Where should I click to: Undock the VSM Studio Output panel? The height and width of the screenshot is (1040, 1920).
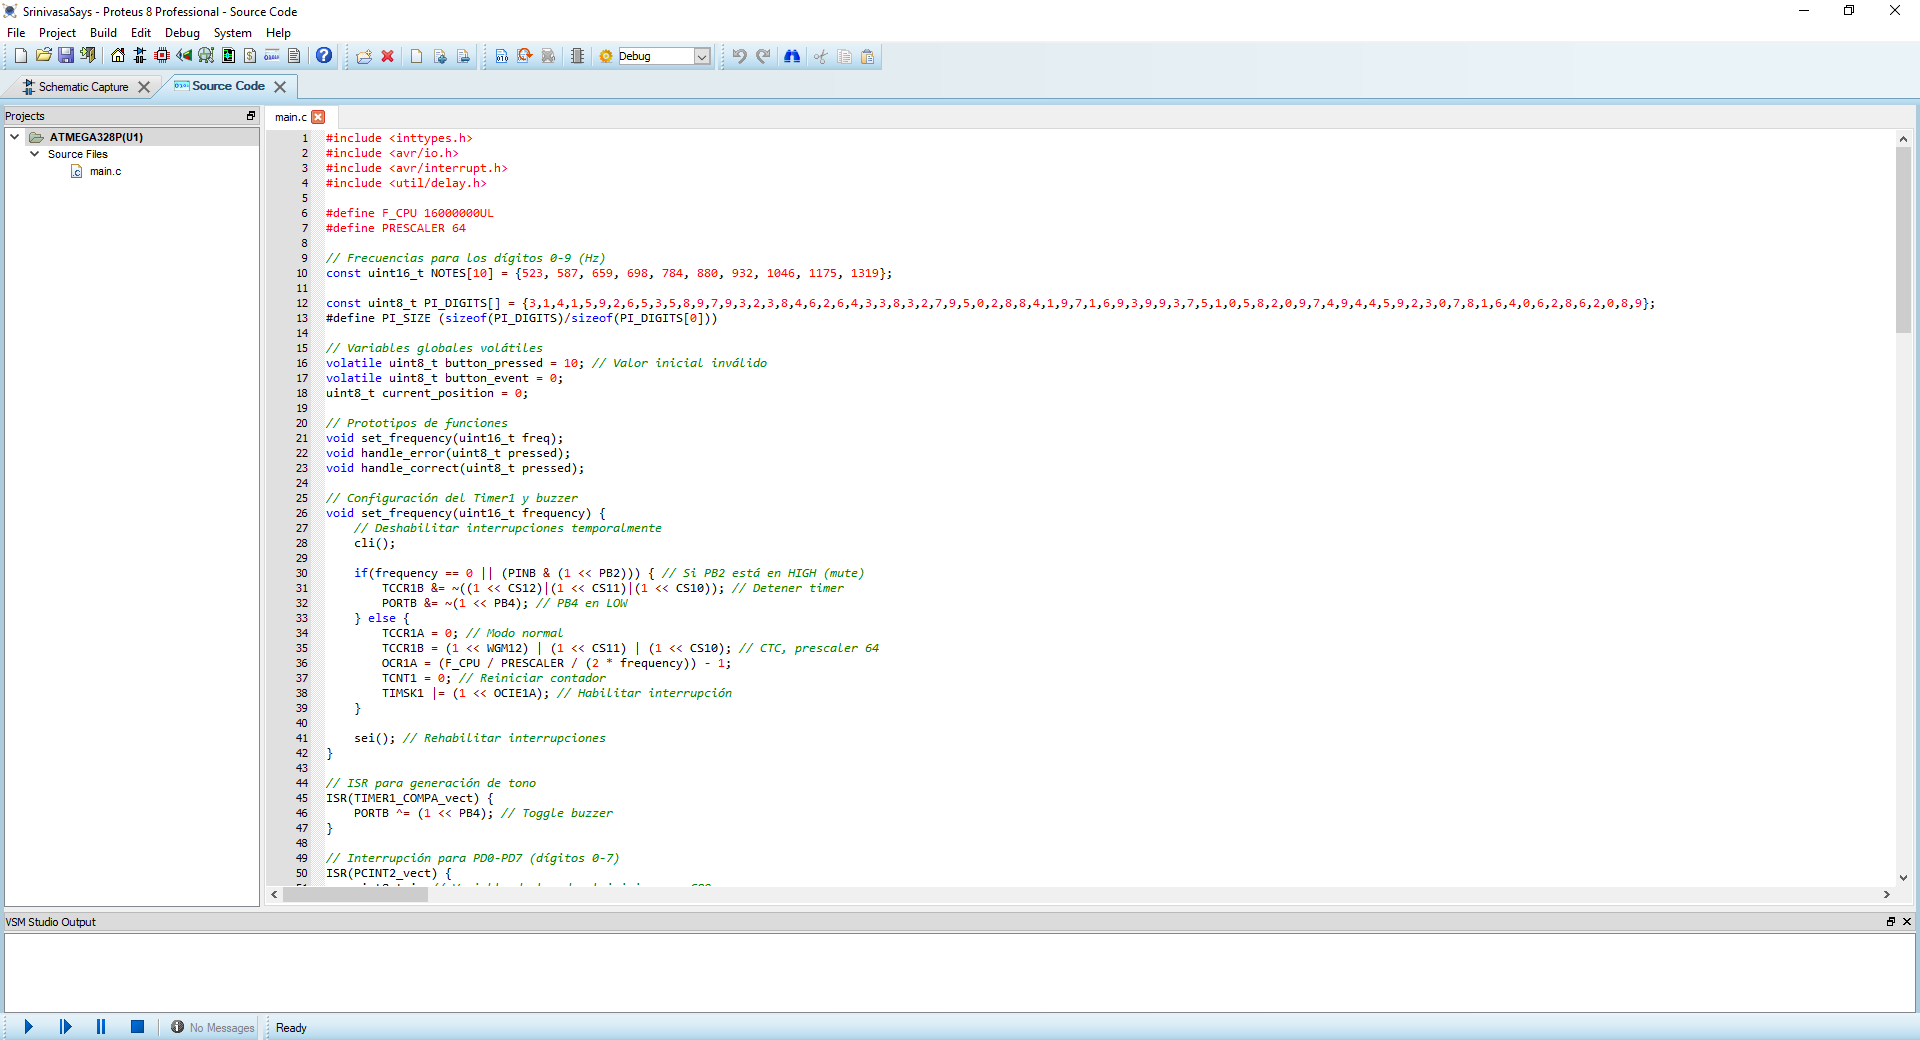coord(1890,922)
